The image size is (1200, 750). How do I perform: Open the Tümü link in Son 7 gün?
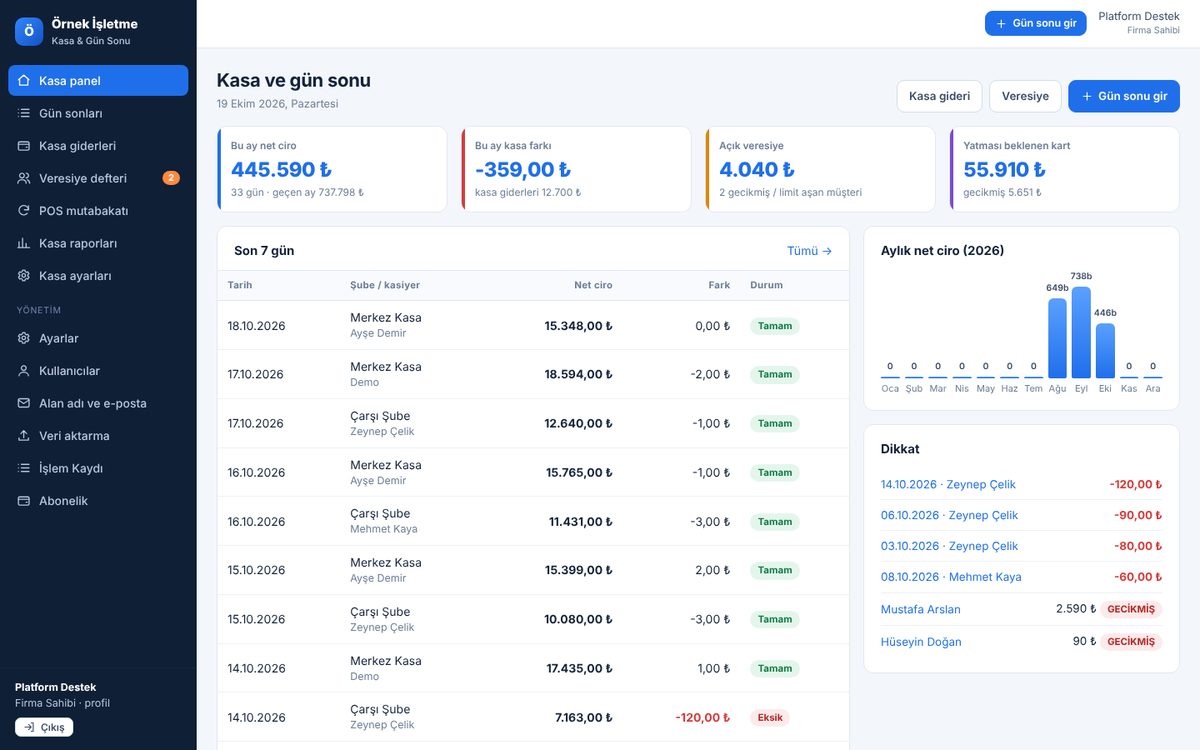coord(810,251)
